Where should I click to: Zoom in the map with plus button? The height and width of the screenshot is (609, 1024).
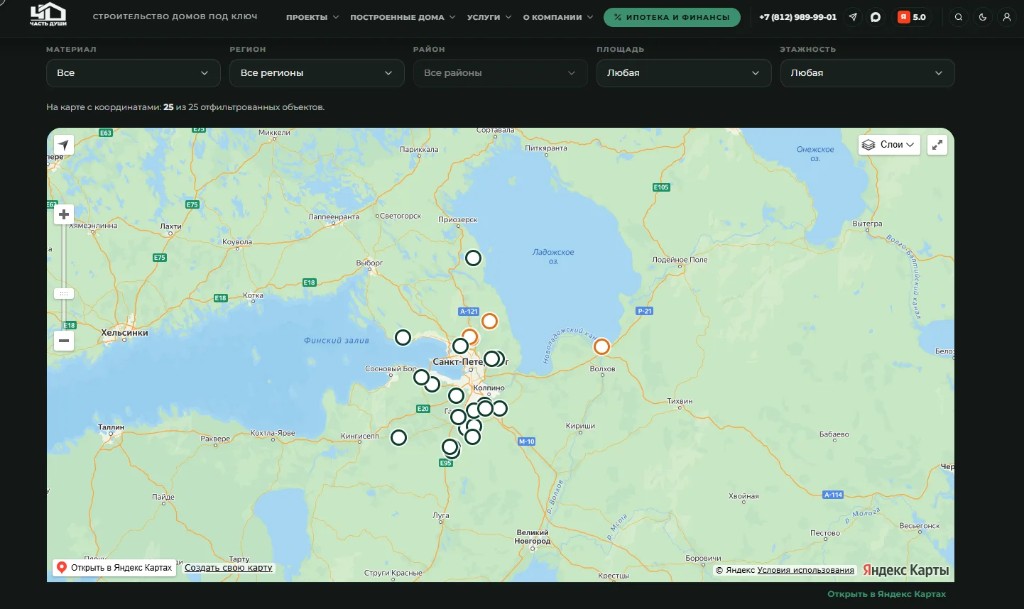click(x=63, y=214)
